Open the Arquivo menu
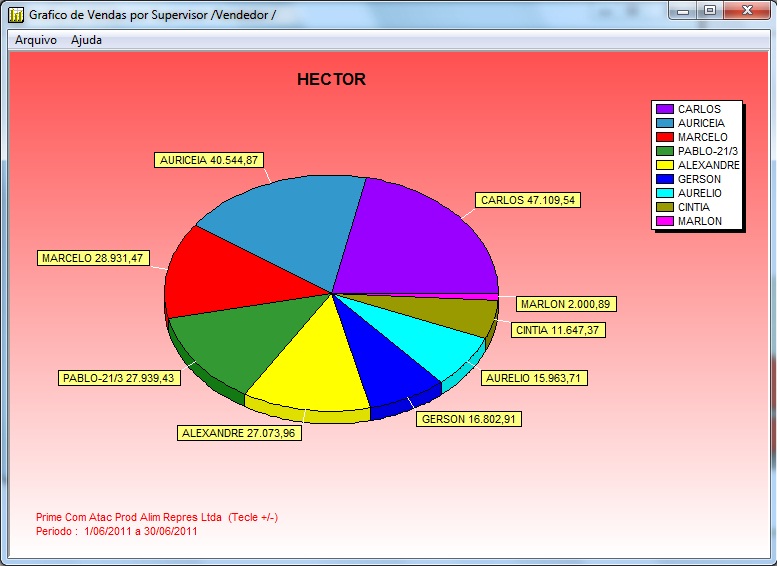Screen dimensions: 777x566 click(x=36, y=40)
